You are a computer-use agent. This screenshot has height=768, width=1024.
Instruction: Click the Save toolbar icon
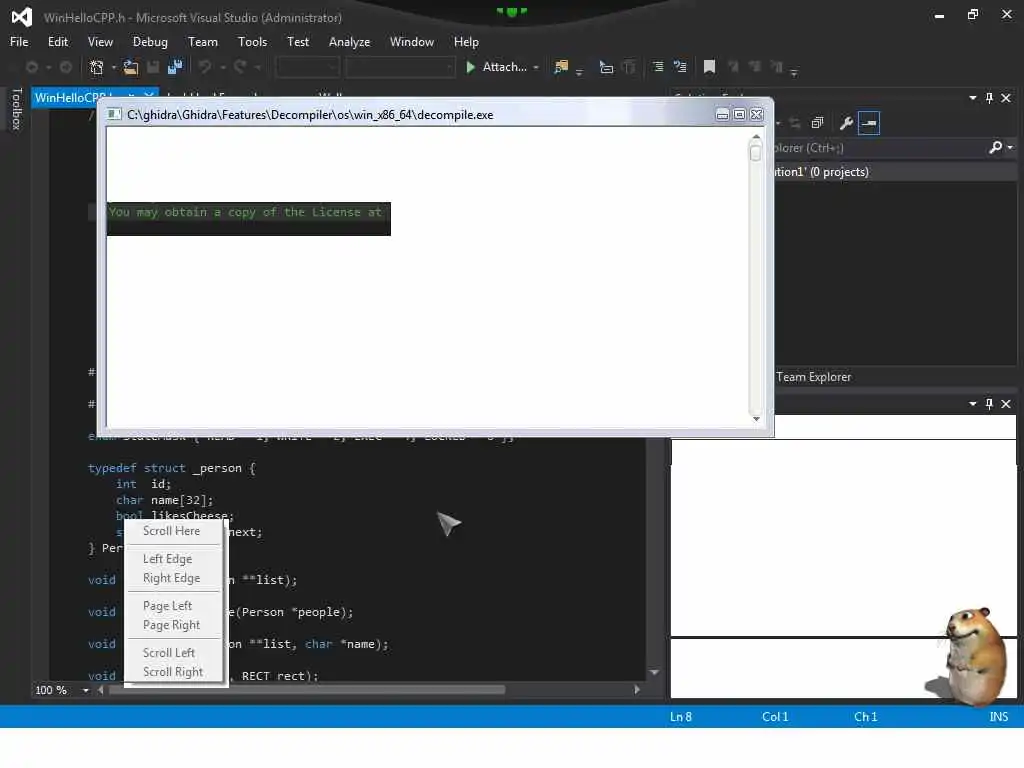pyautogui.click(x=153, y=67)
